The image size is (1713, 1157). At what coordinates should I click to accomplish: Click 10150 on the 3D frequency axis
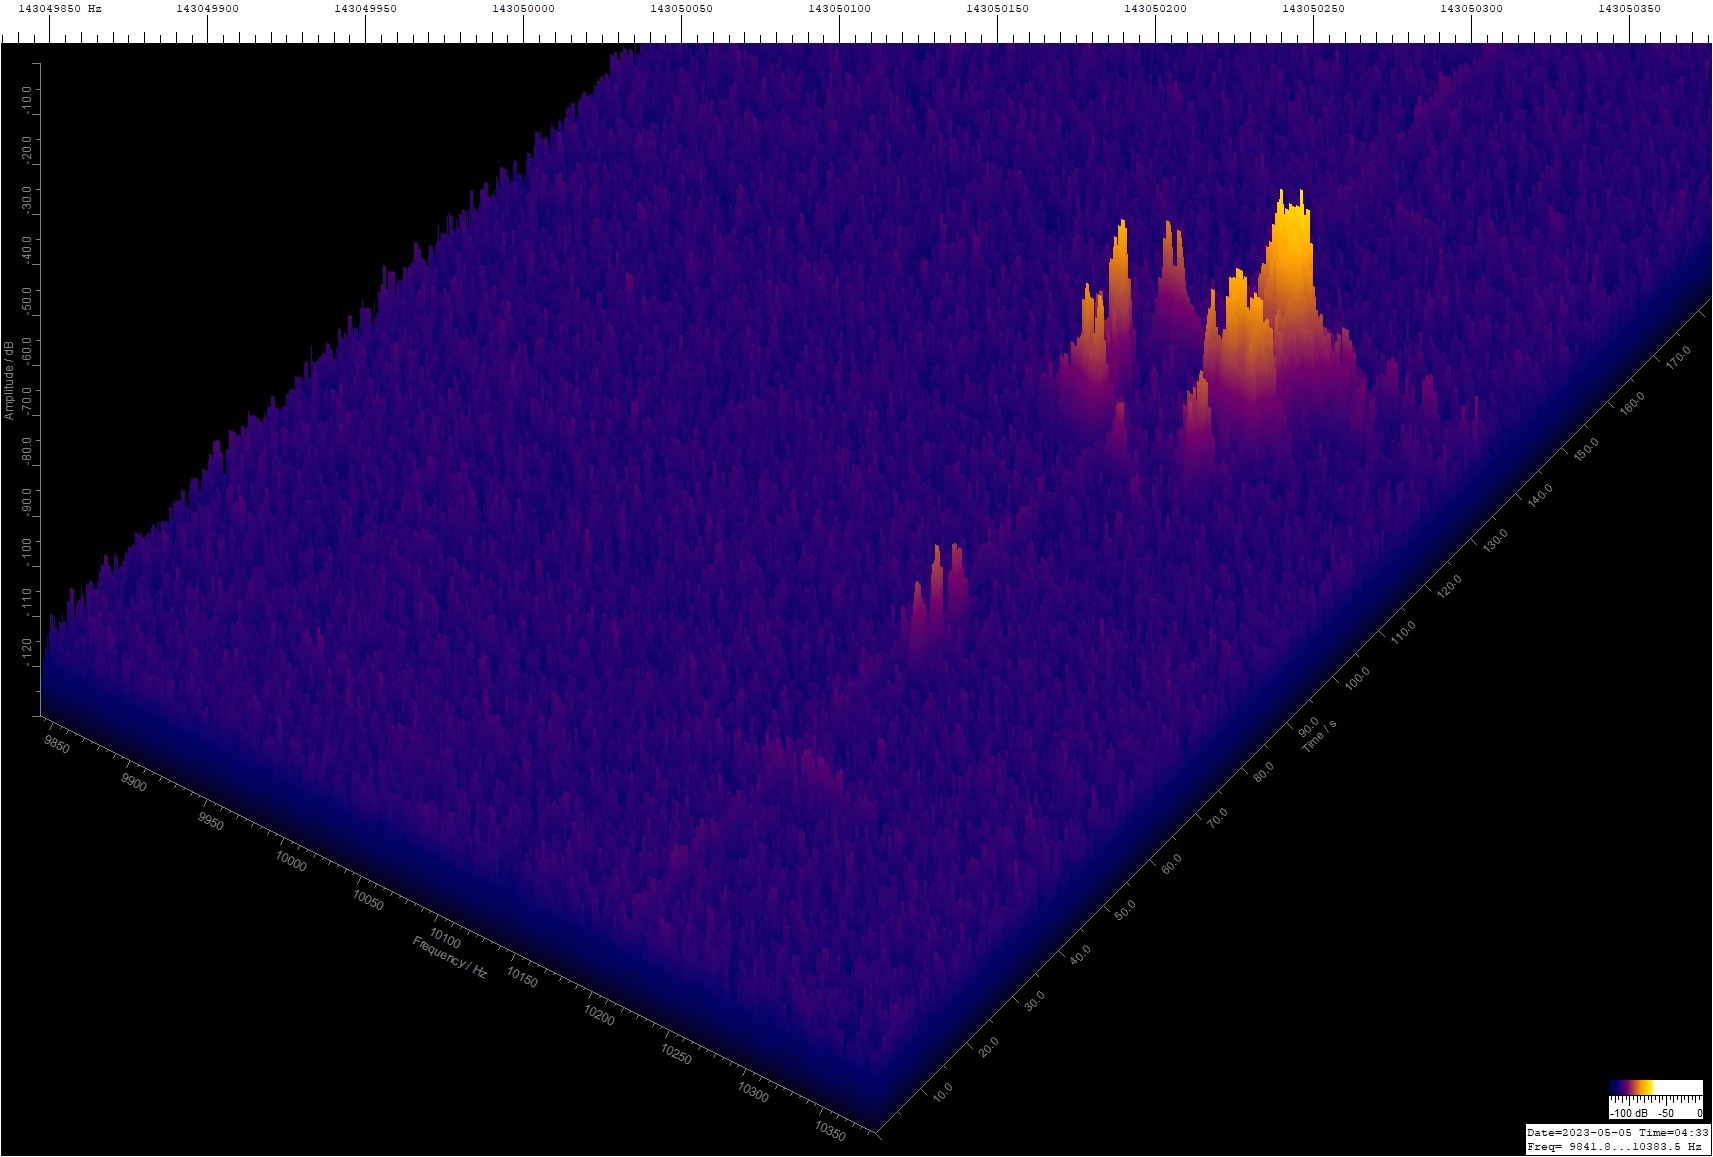point(522,977)
